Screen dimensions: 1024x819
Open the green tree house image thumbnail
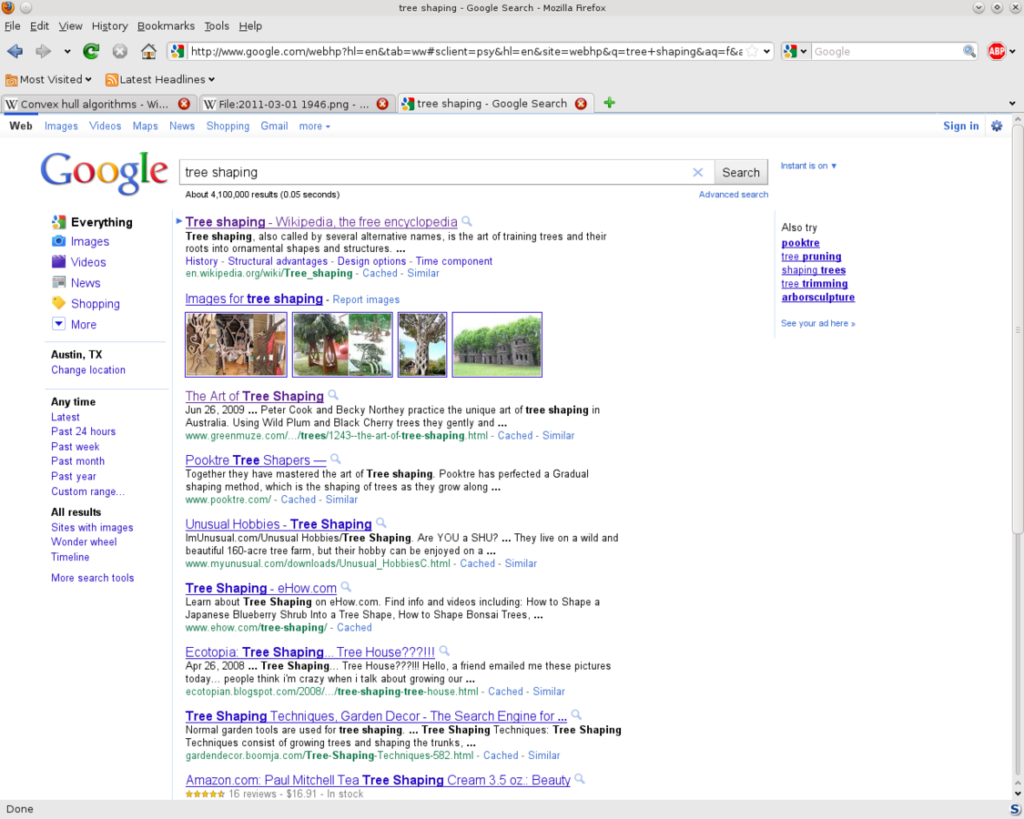pos(497,345)
